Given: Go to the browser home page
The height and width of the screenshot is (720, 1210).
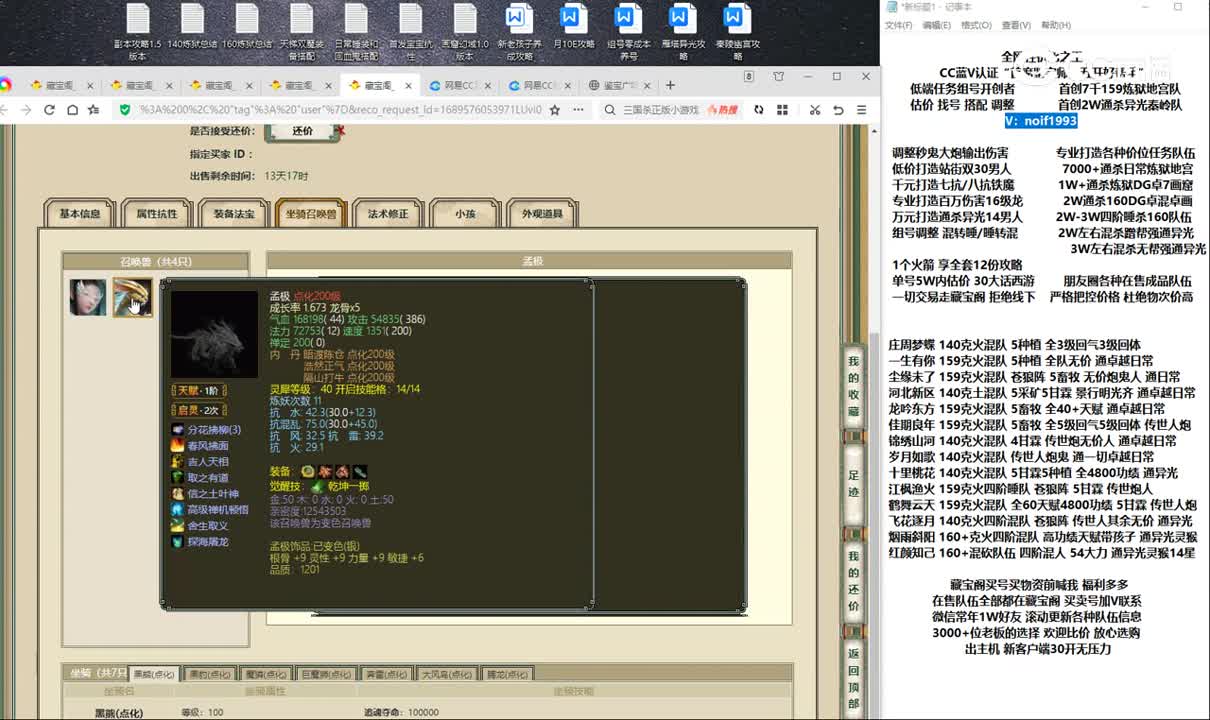Looking at the screenshot, I should 72,110.
